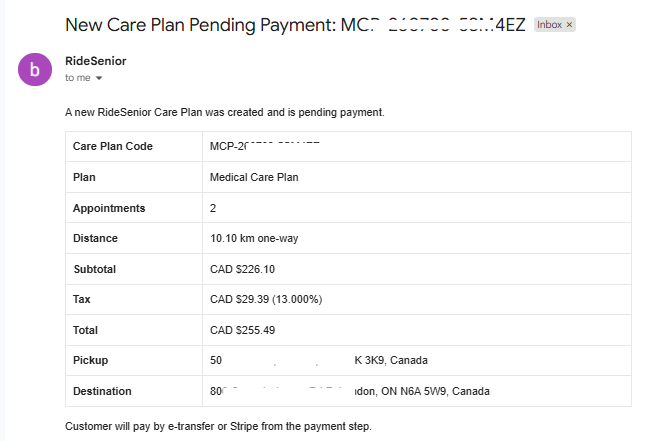Click the 'A new RideSenior Care Plan' intro sentence
646x441 pixels.
[225, 112]
